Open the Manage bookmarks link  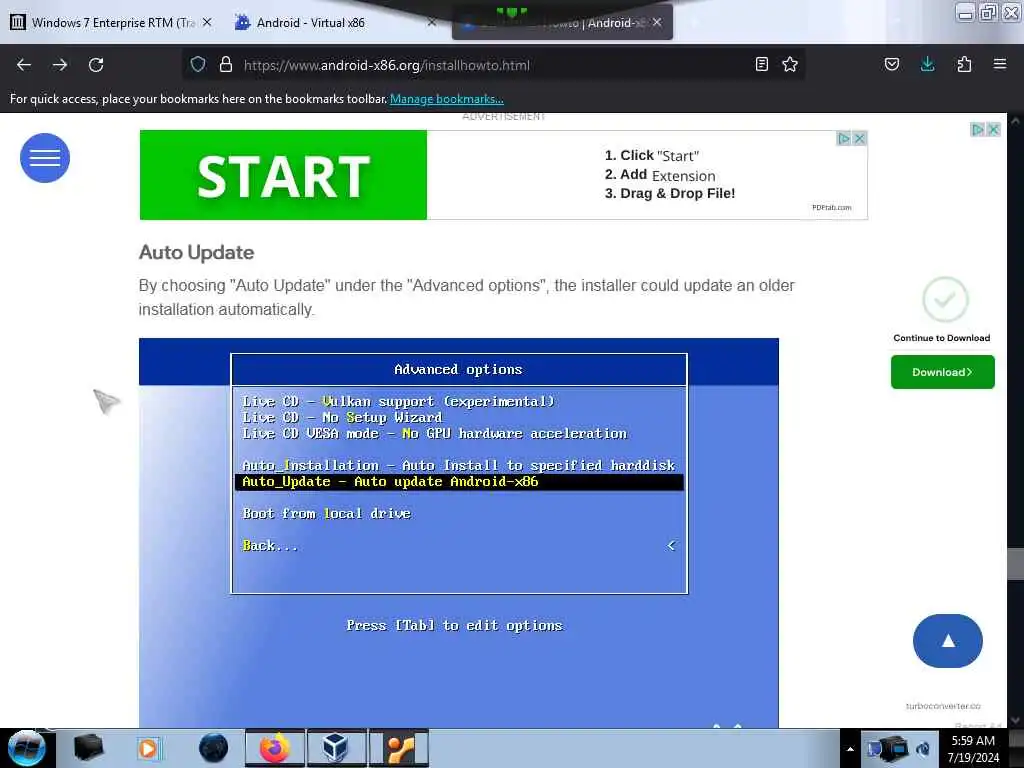tap(447, 99)
